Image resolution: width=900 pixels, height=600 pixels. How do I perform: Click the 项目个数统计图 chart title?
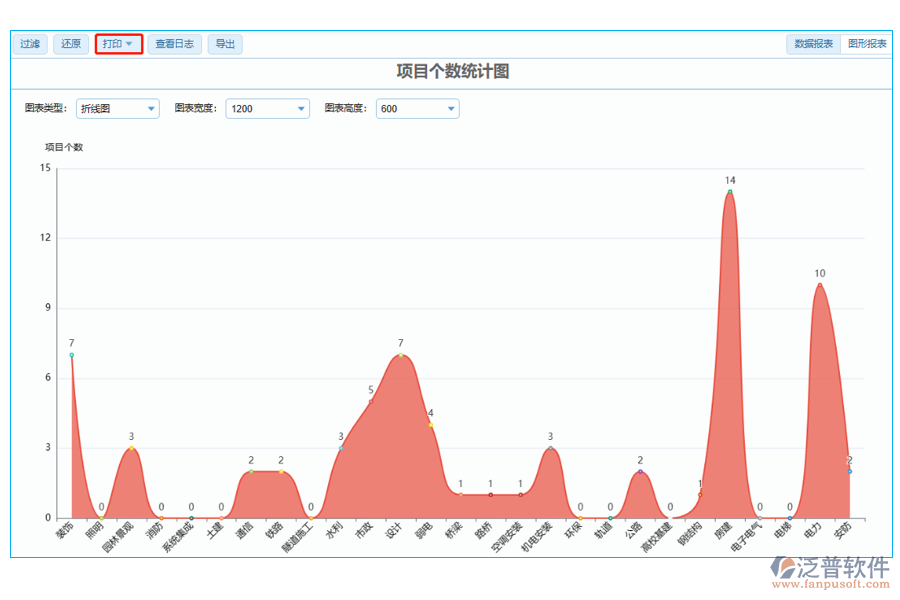point(453,71)
